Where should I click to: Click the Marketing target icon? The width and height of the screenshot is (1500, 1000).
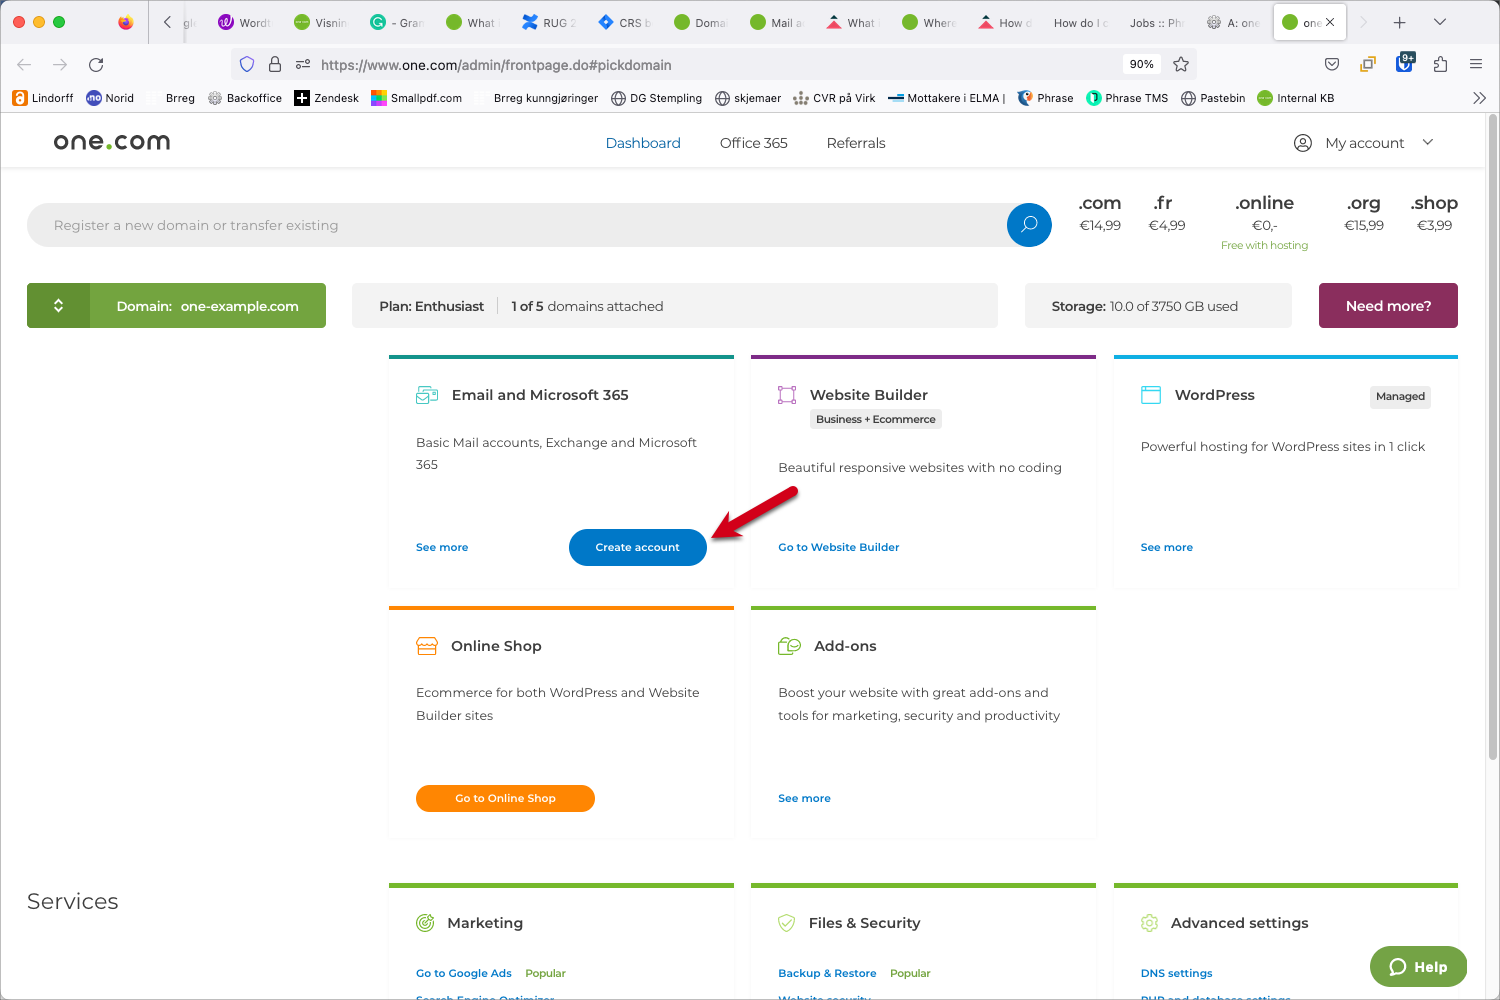click(425, 923)
